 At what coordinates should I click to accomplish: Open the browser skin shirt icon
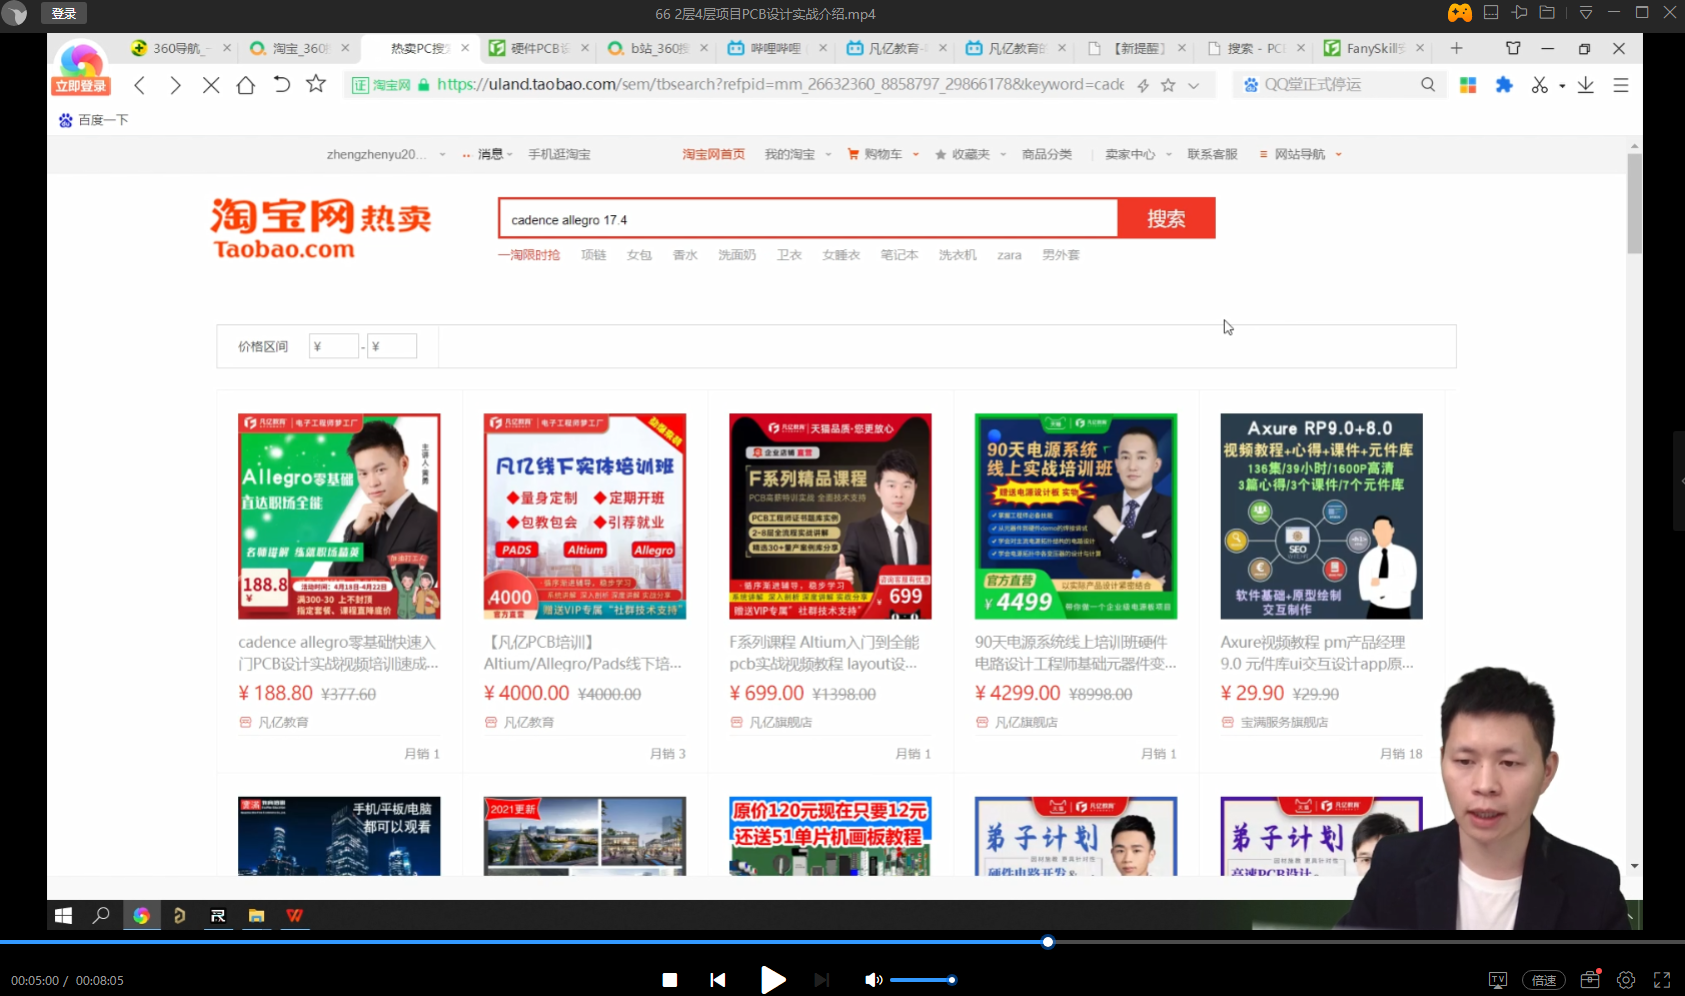point(1513,48)
